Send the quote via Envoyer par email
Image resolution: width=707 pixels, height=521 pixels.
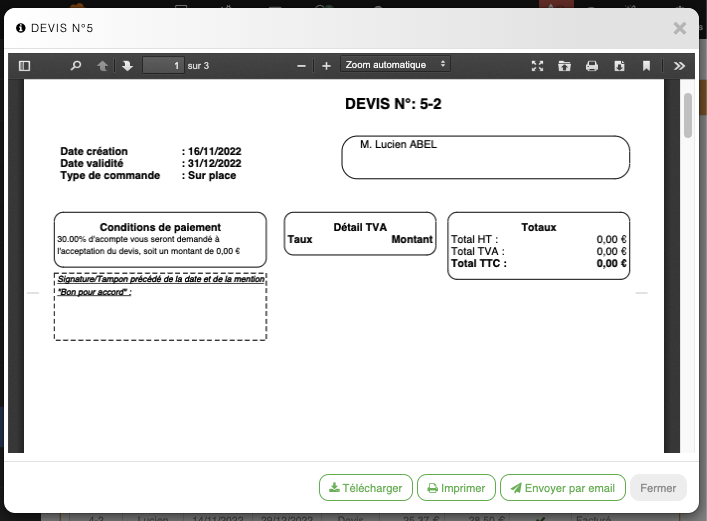[562, 488]
